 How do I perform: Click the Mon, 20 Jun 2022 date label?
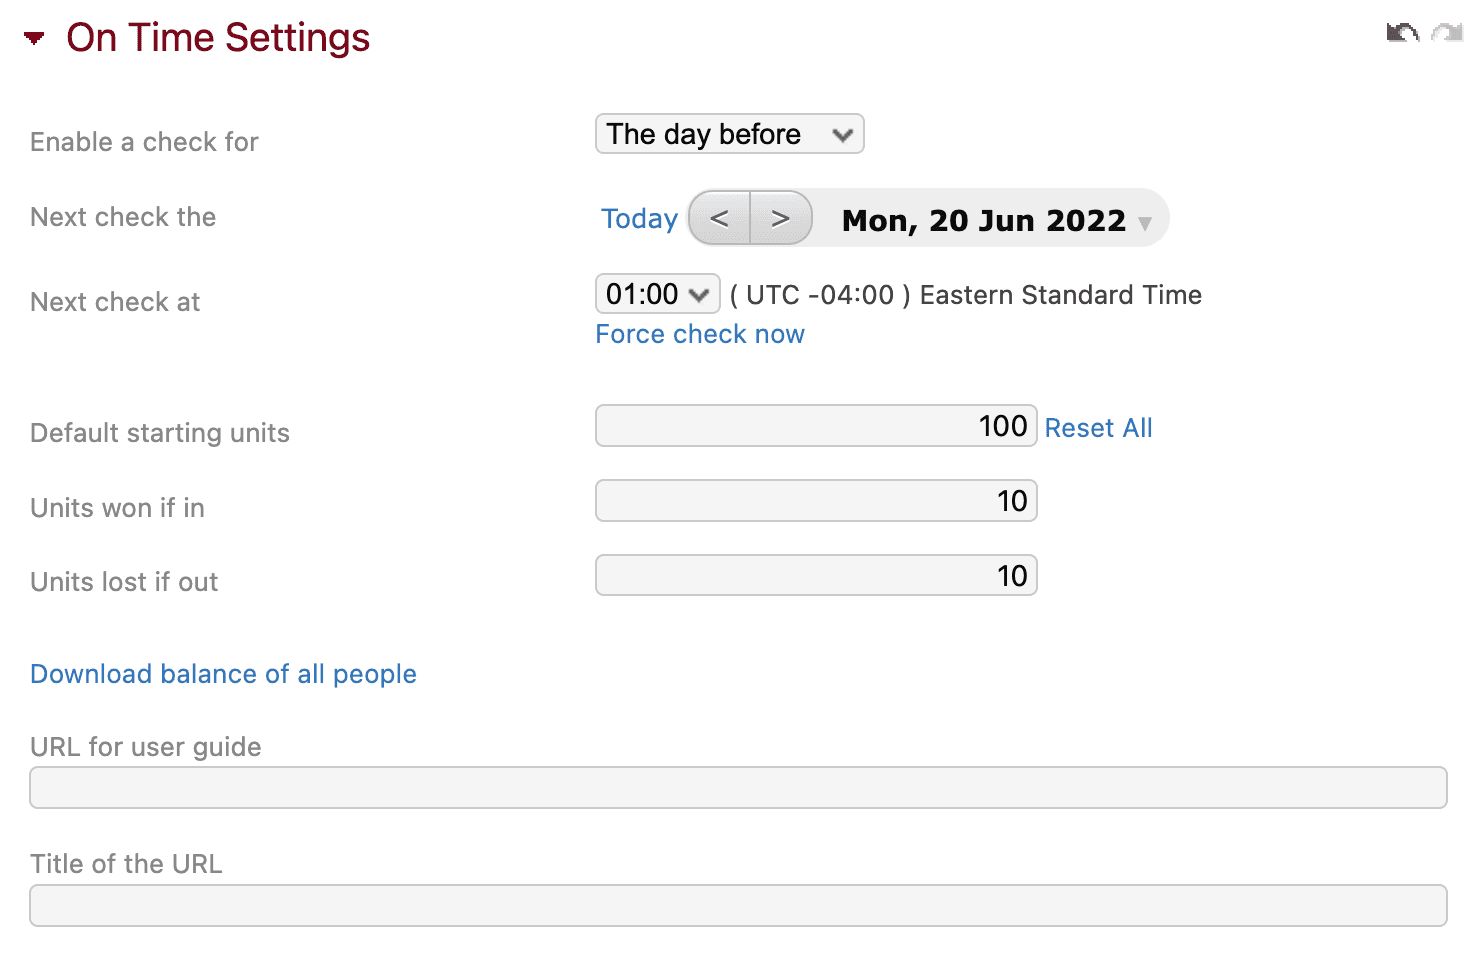[985, 220]
